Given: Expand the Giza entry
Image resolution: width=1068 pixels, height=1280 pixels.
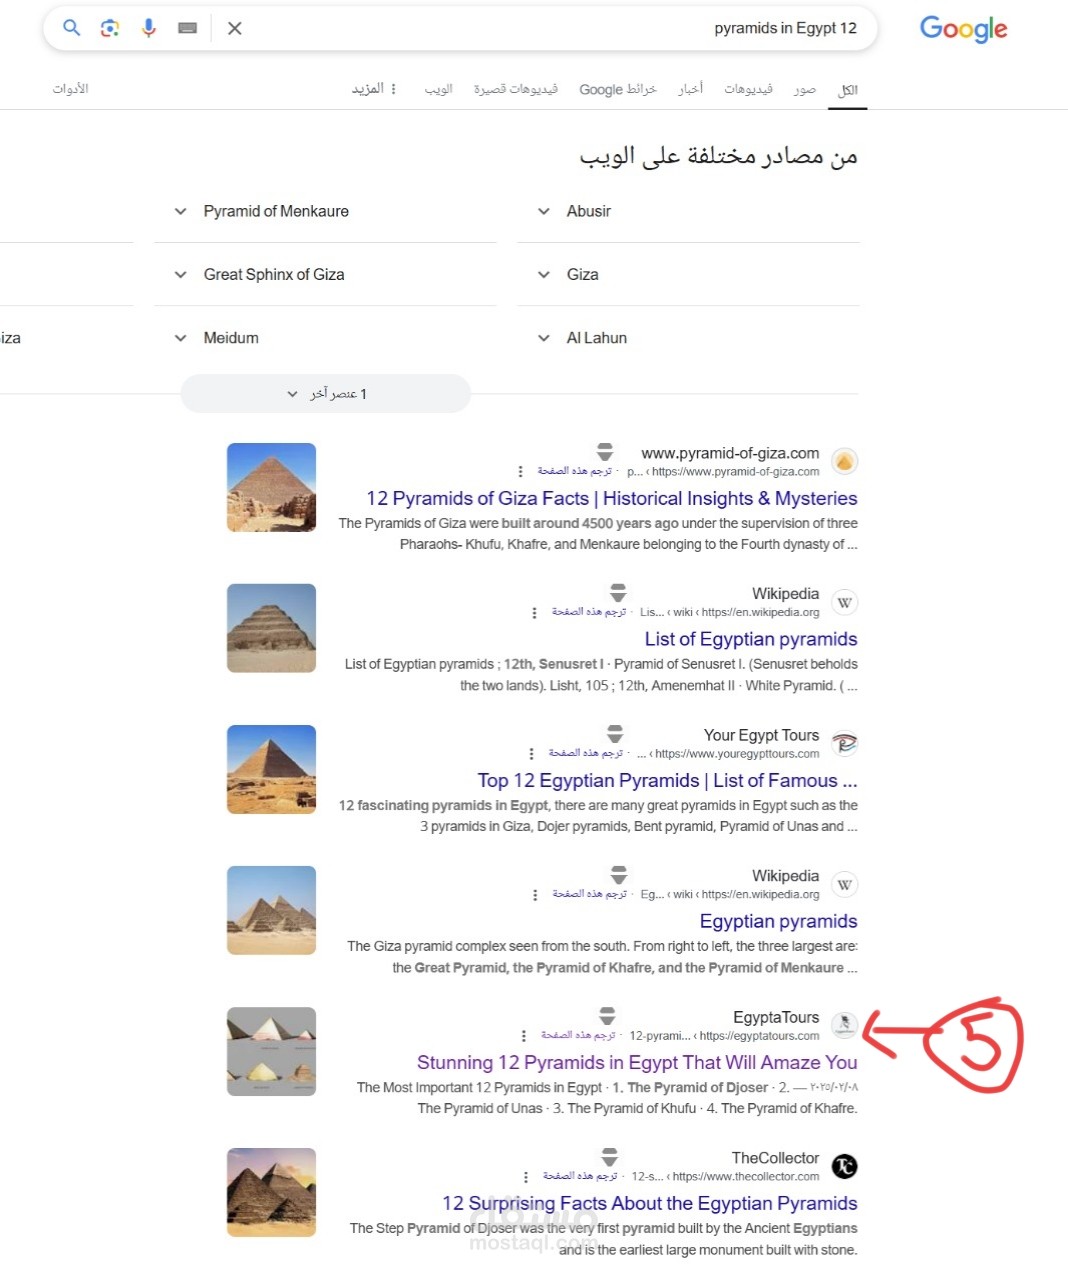Looking at the screenshot, I should (688, 274).
